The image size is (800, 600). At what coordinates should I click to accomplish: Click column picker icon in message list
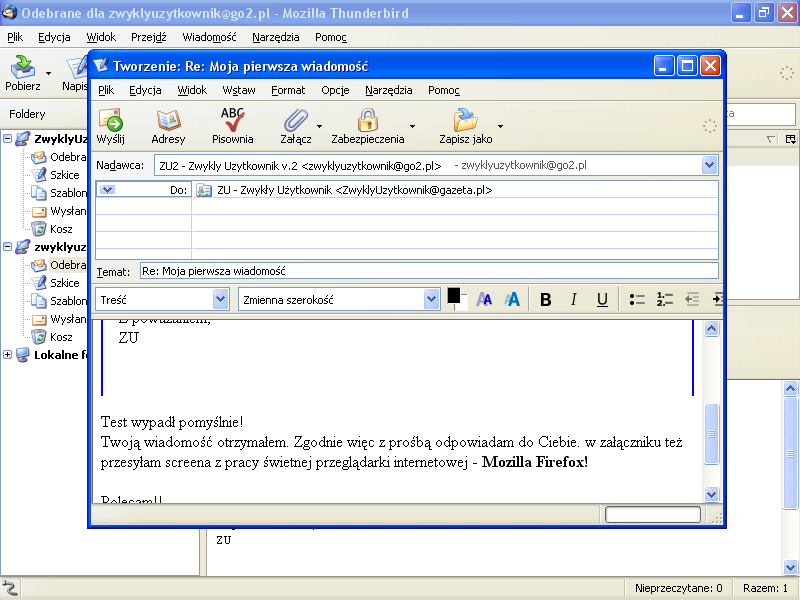click(x=790, y=139)
